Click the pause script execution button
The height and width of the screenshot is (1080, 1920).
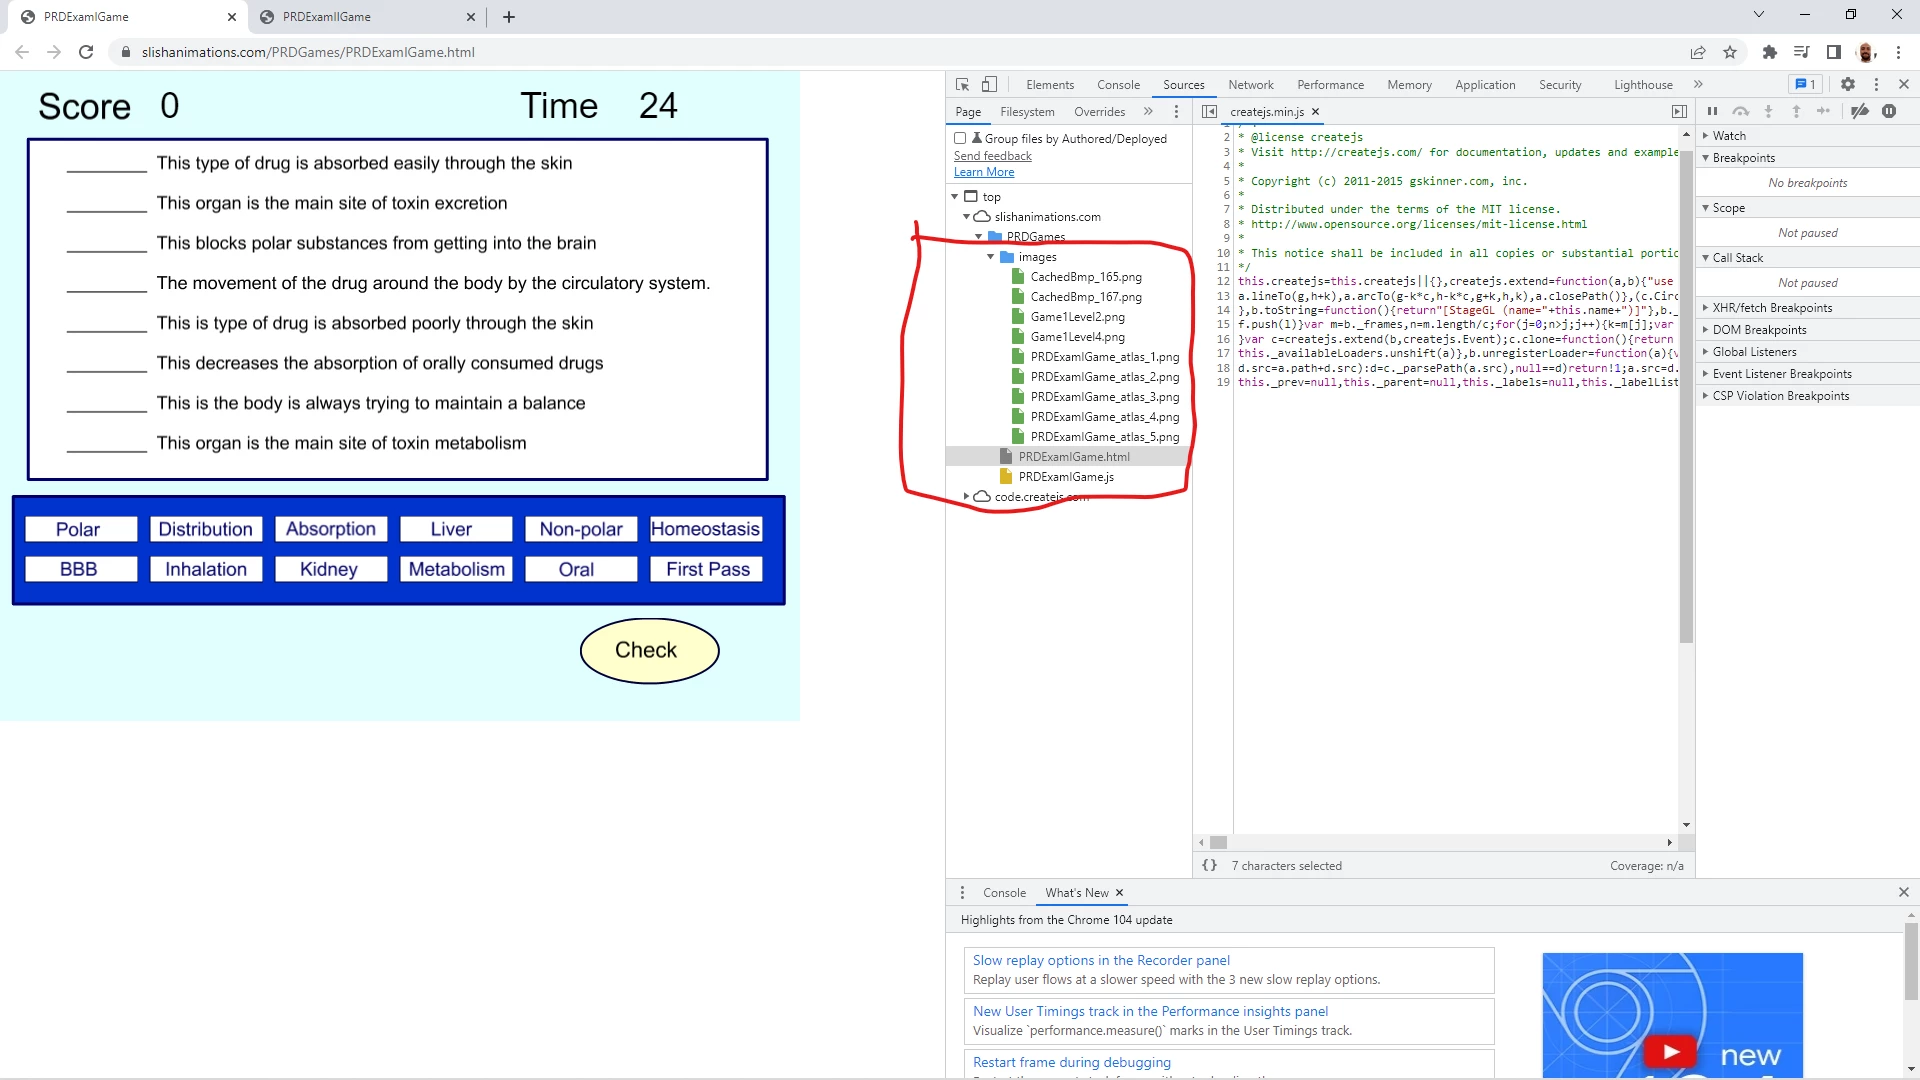1712,112
